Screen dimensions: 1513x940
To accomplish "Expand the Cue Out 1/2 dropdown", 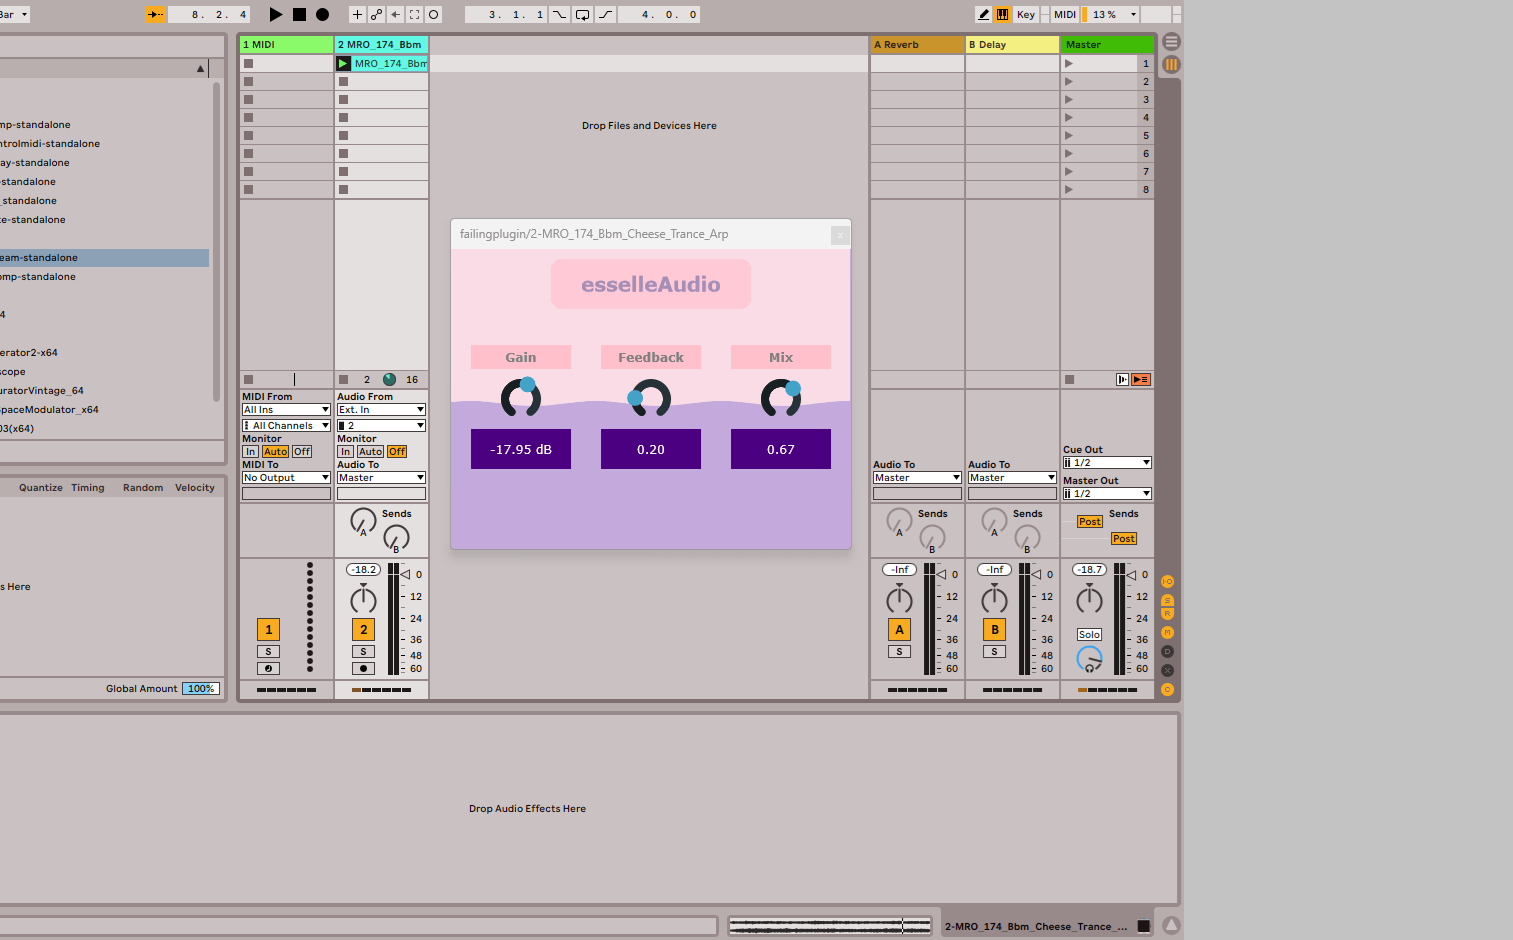I will pyautogui.click(x=1107, y=463).
